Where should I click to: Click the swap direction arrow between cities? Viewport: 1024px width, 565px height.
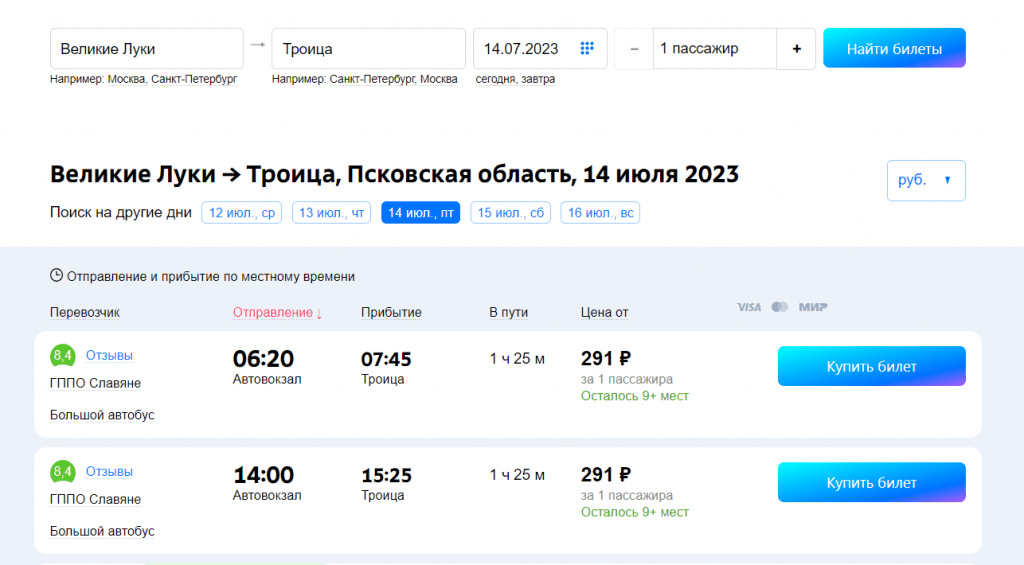(x=258, y=44)
